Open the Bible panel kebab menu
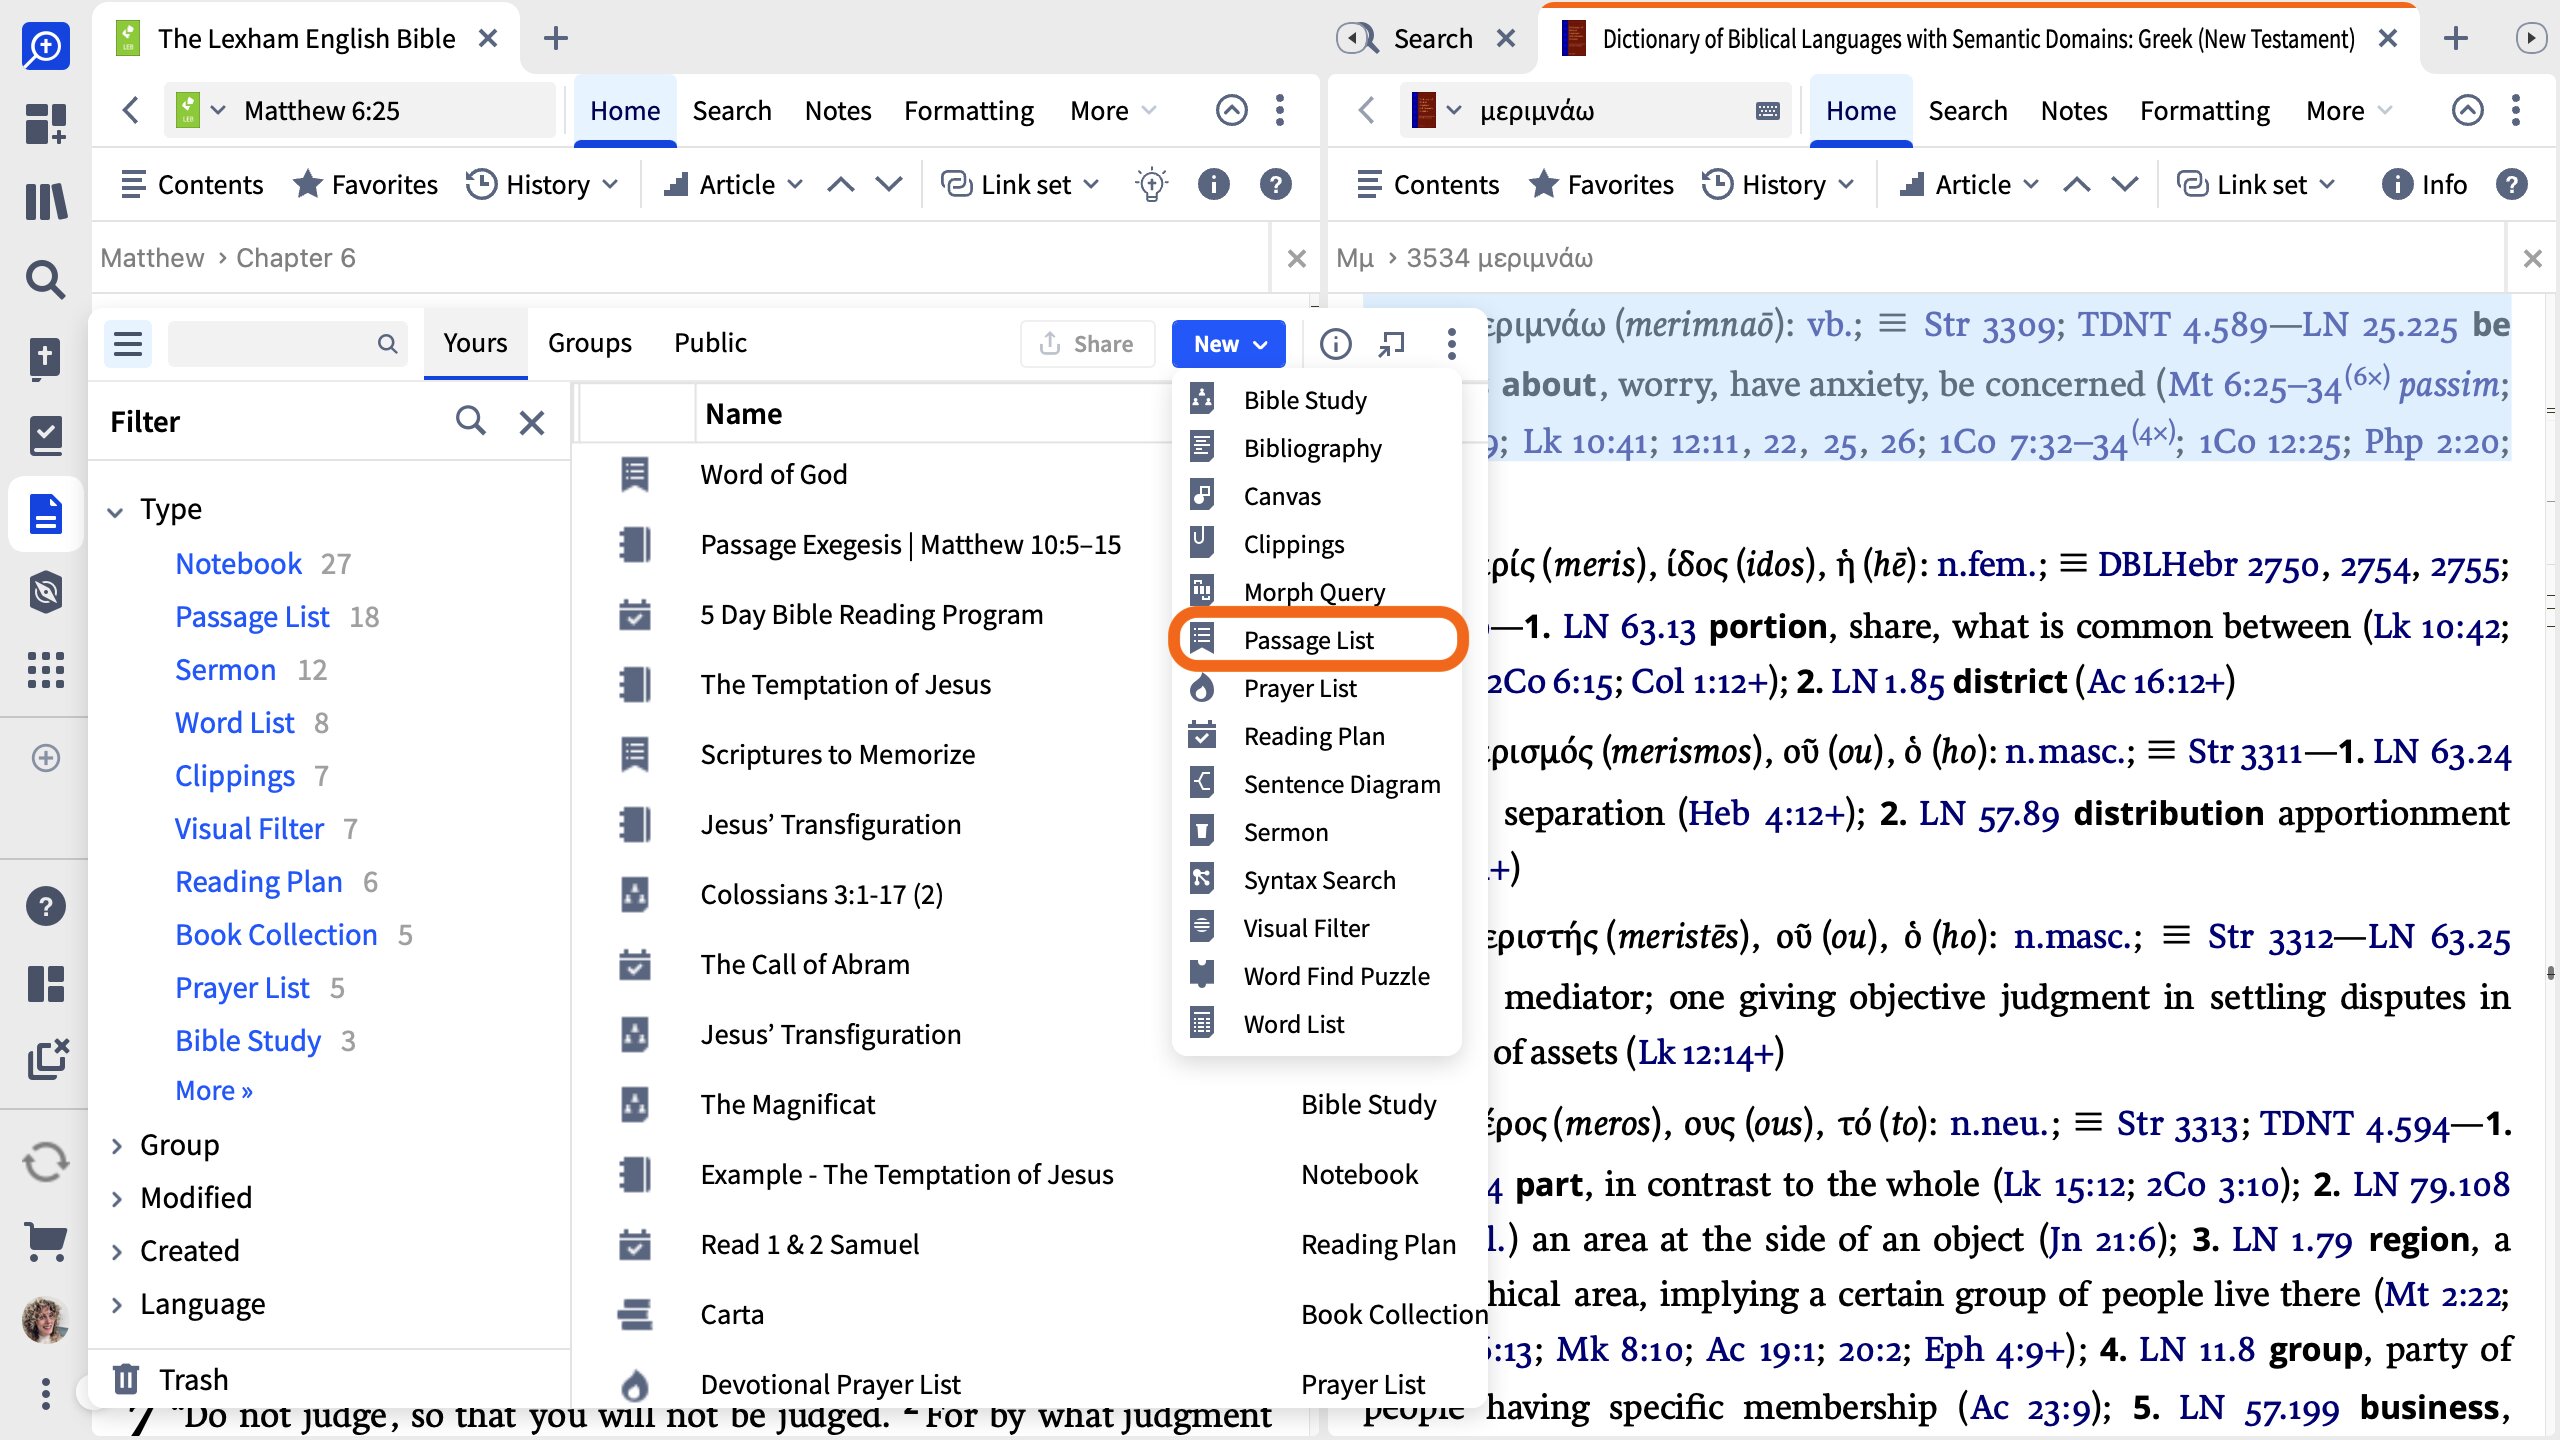2560x1440 pixels. click(1279, 110)
